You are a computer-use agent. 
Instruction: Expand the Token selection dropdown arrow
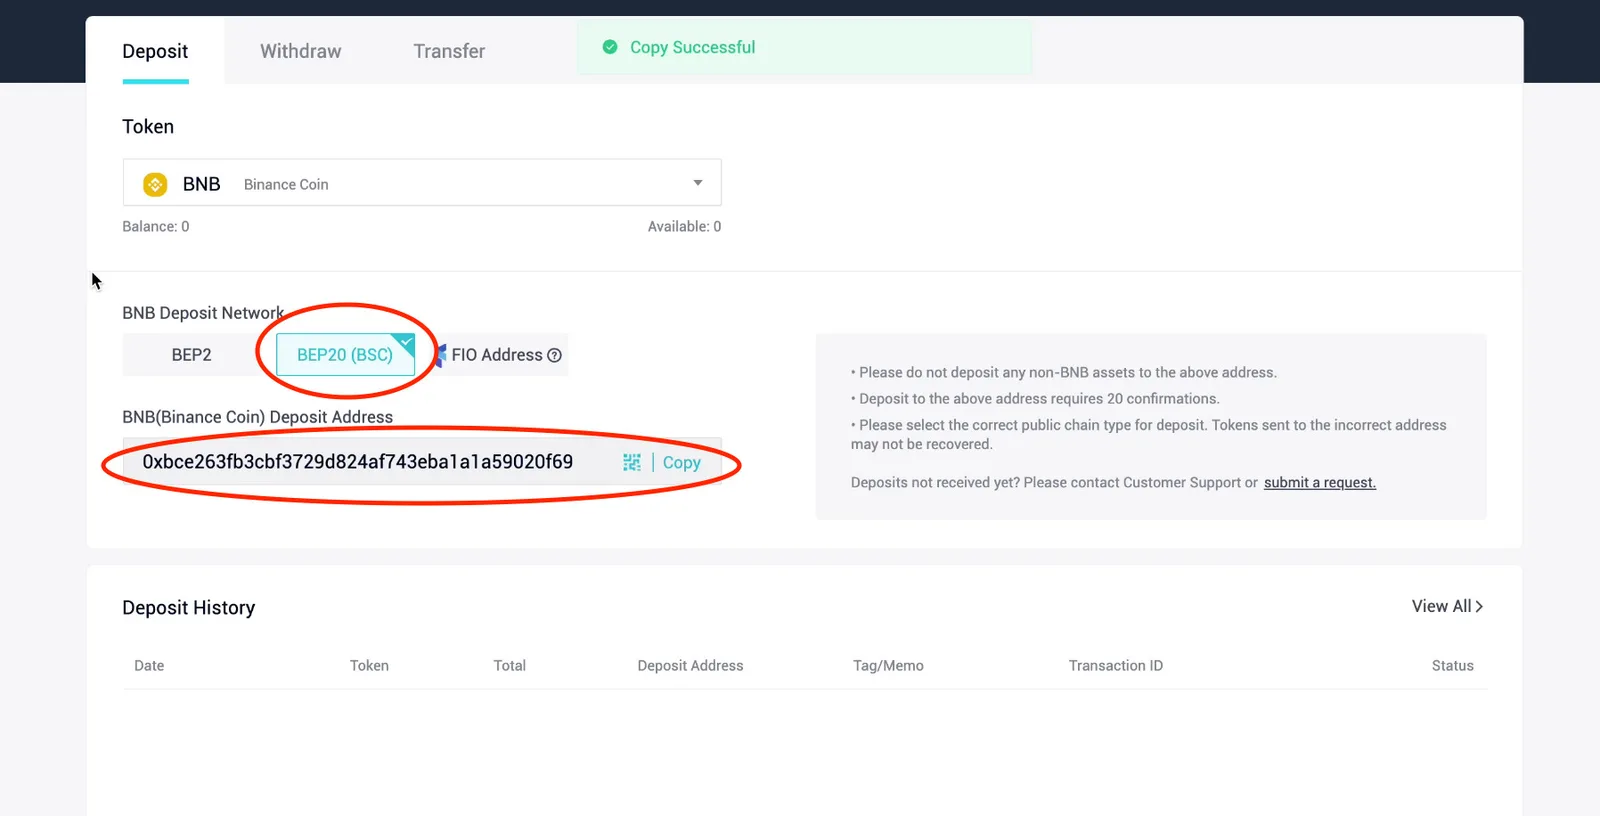(698, 183)
